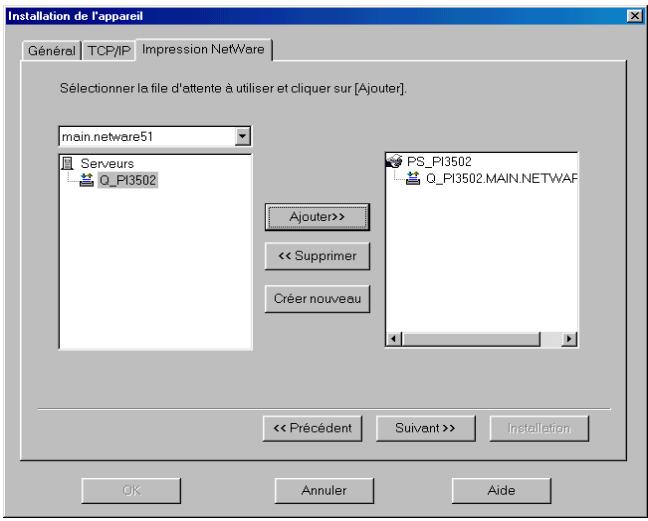This screenshot has width=648, height=521.
Task: Close the Installation de l'appareil dialog
Action: coord(634,16)
